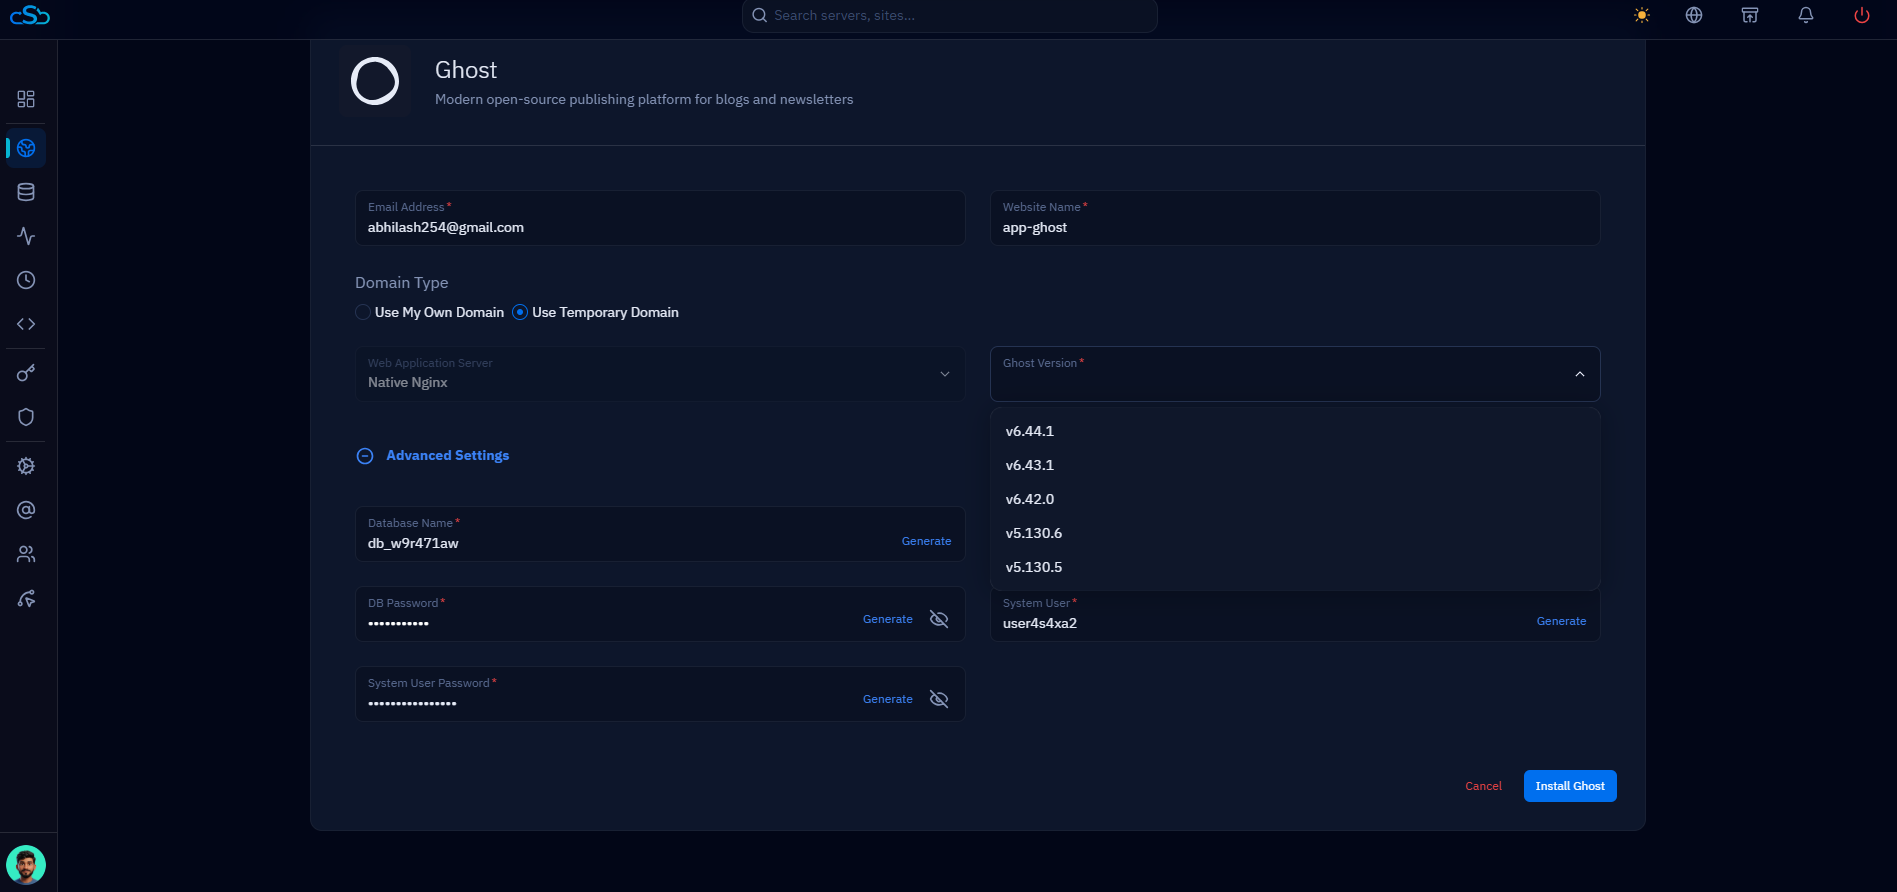Generate a new Database Name
This screenshot has width=1897, height=892.
926,541
